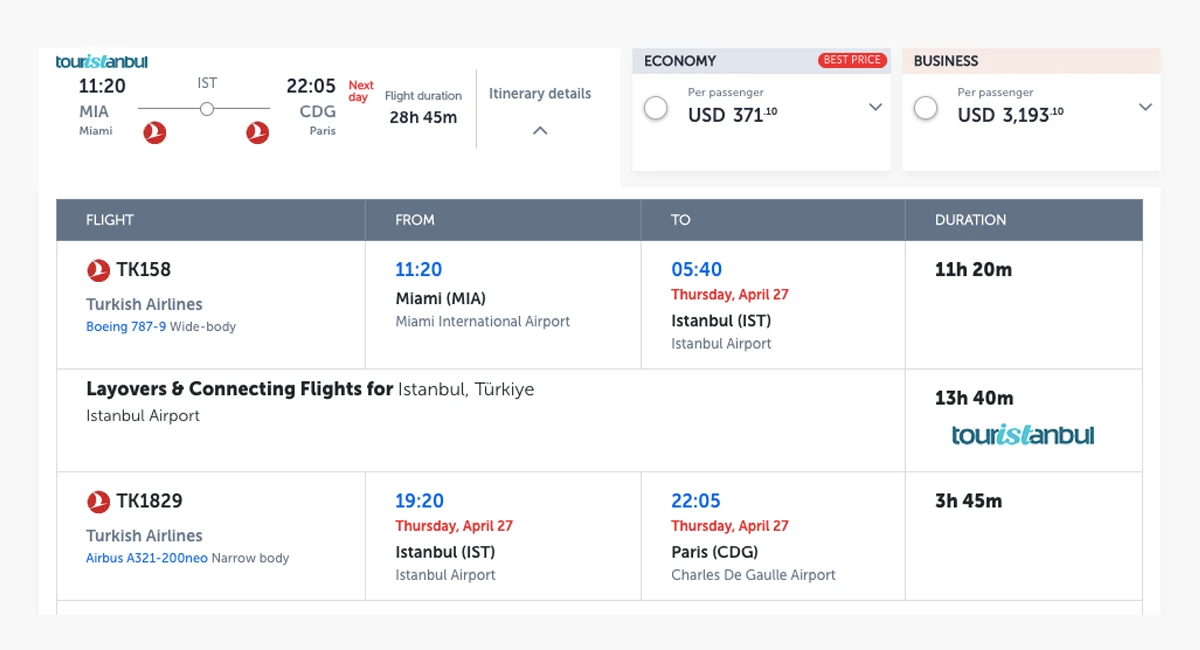This screenshot has height=650, width=1200.
Task: Click the DURATION column header
Action: tap(971, 220)
